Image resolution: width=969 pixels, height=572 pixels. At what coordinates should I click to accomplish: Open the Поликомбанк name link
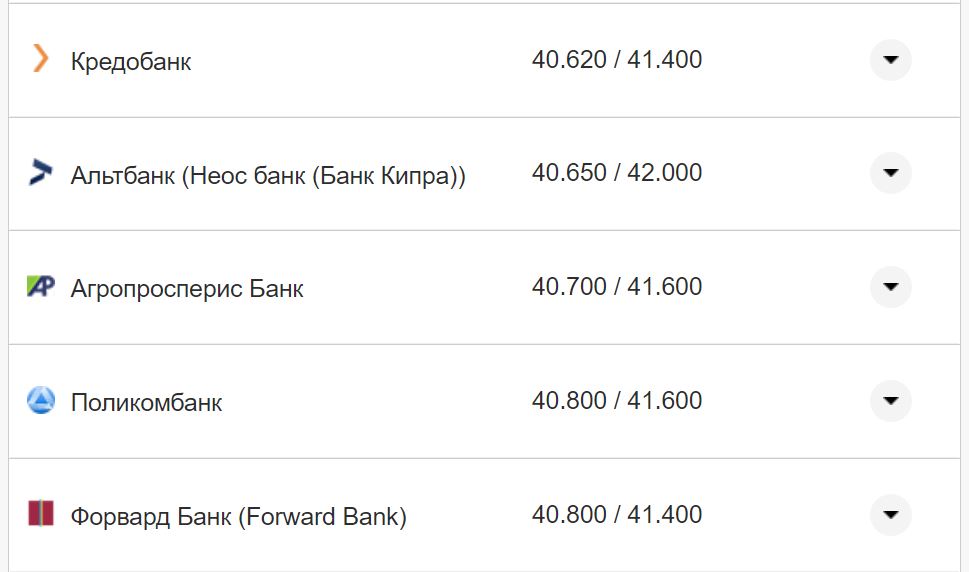[146, 404]
